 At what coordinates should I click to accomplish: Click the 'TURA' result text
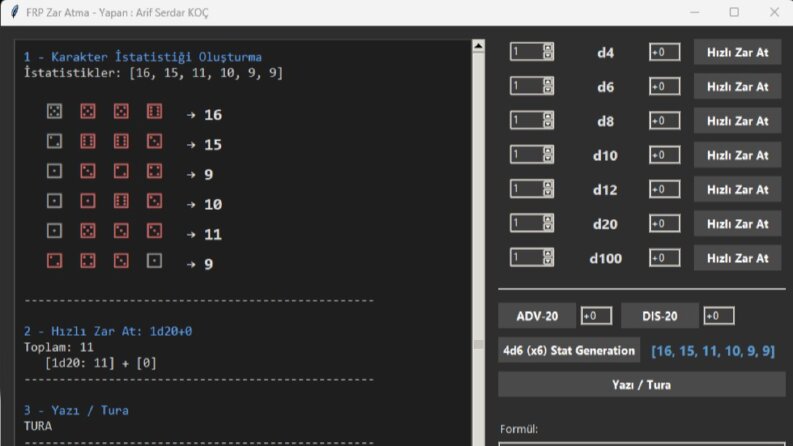[x=38, y=426]
